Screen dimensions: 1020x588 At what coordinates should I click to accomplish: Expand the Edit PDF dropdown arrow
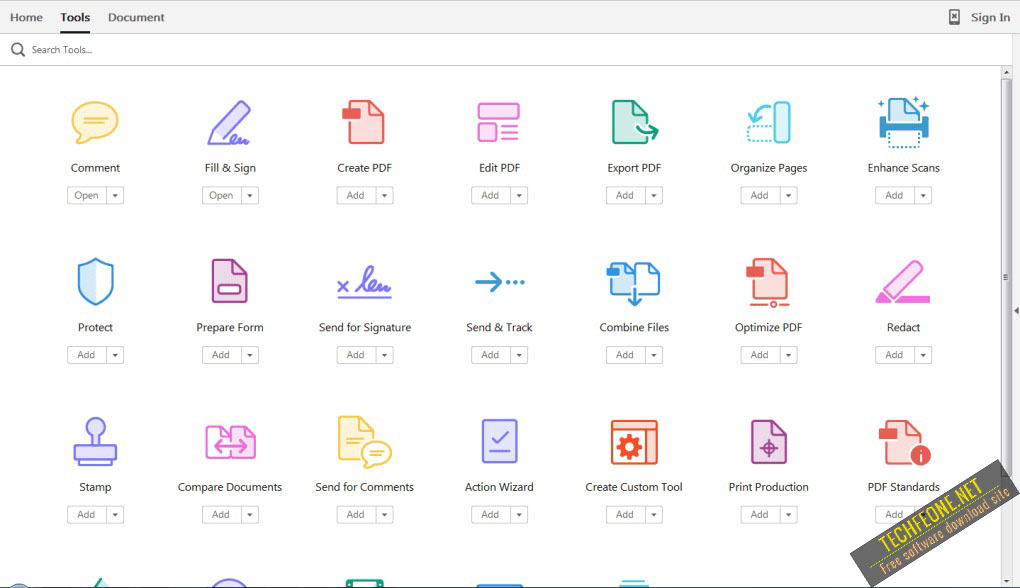(519, 195)
